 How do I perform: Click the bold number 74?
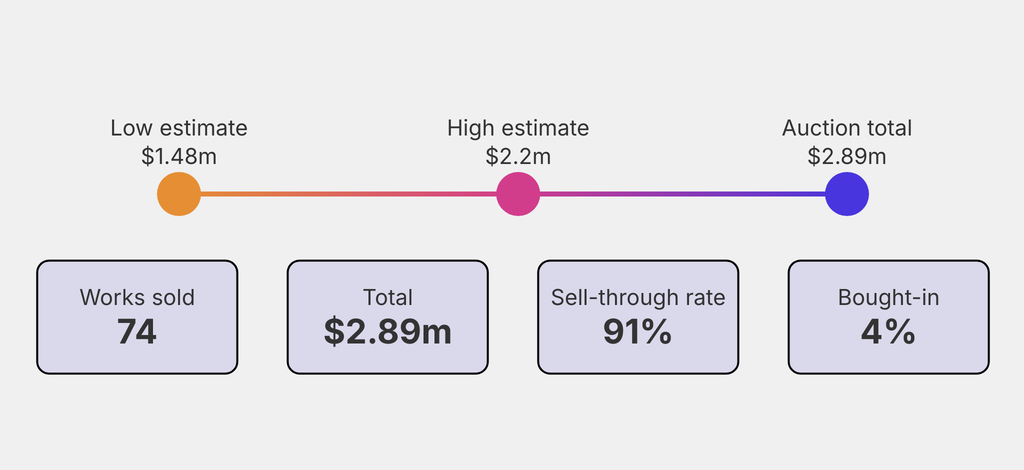(137, 332)
